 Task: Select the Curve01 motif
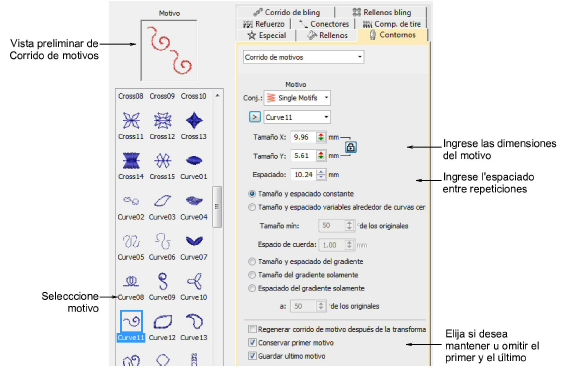(x=194, y=161)
